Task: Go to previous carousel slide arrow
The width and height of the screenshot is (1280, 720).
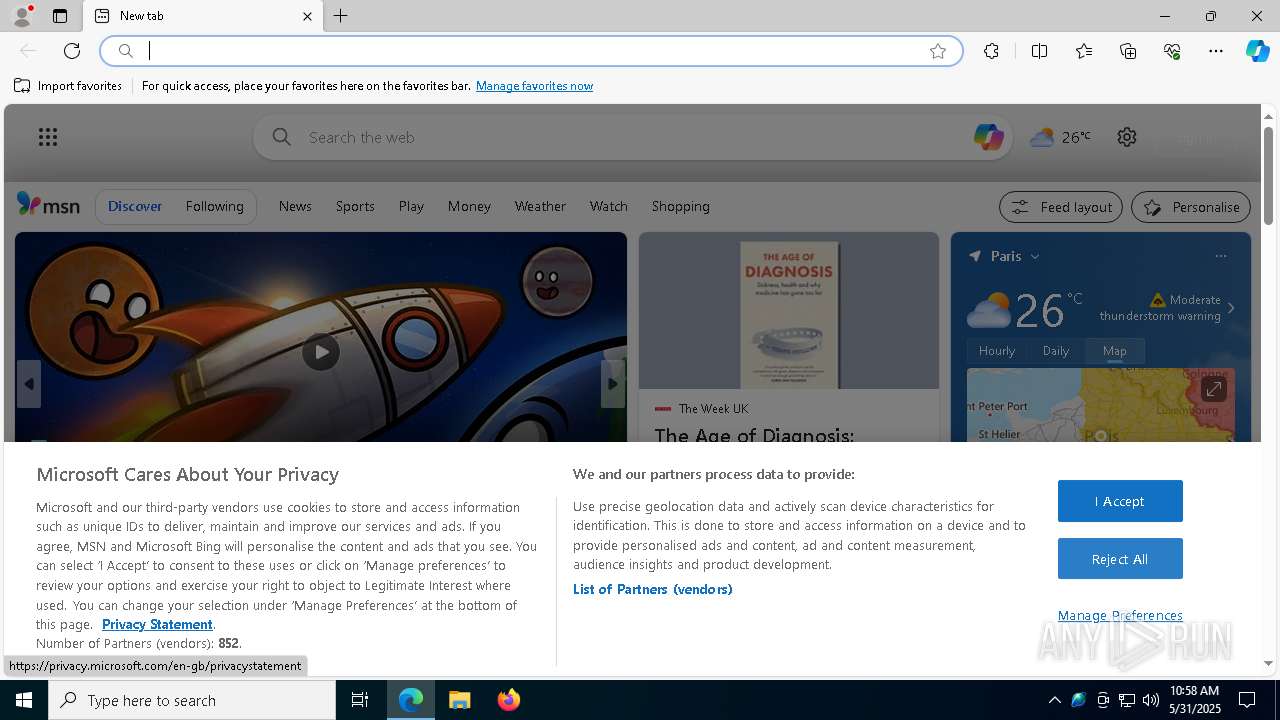Action: pos(28,384)
